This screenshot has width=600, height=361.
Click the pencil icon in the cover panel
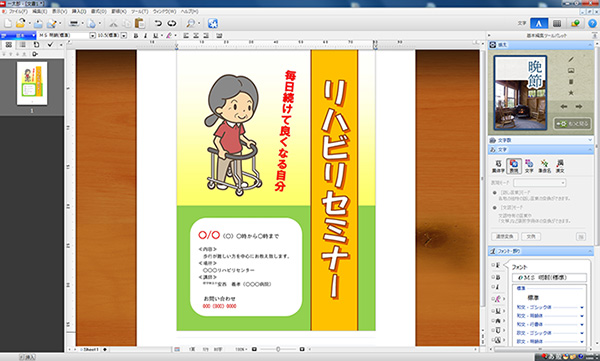pos(571,59)
